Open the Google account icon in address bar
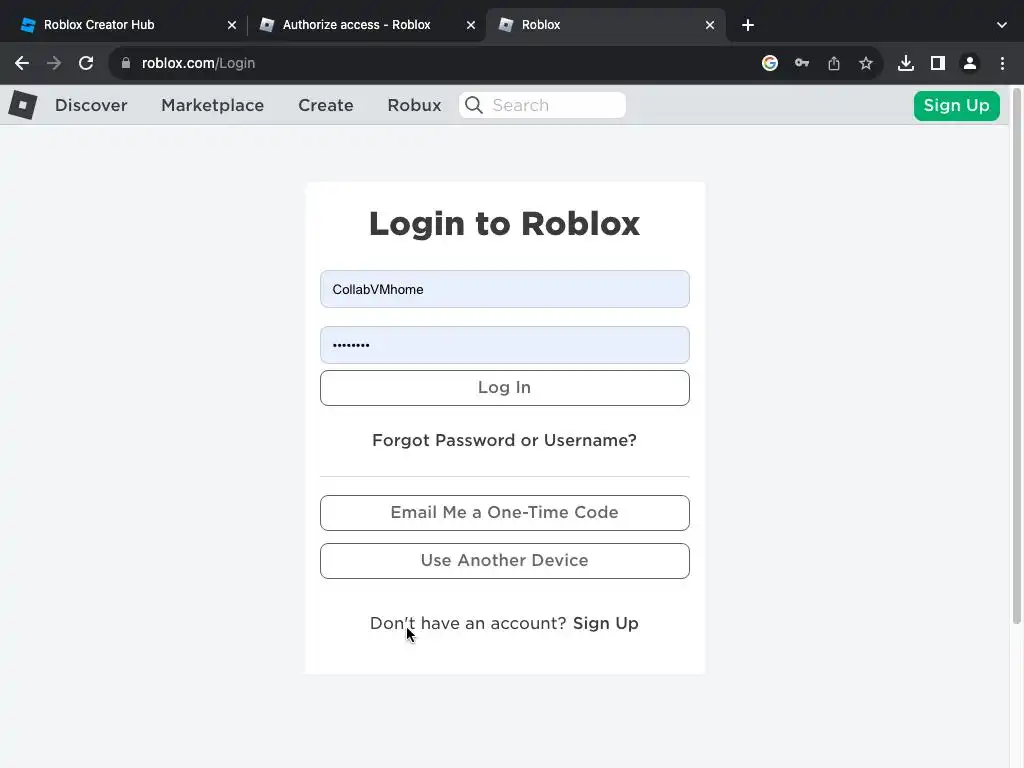1024x768 pixels. (x=770, y=63)
